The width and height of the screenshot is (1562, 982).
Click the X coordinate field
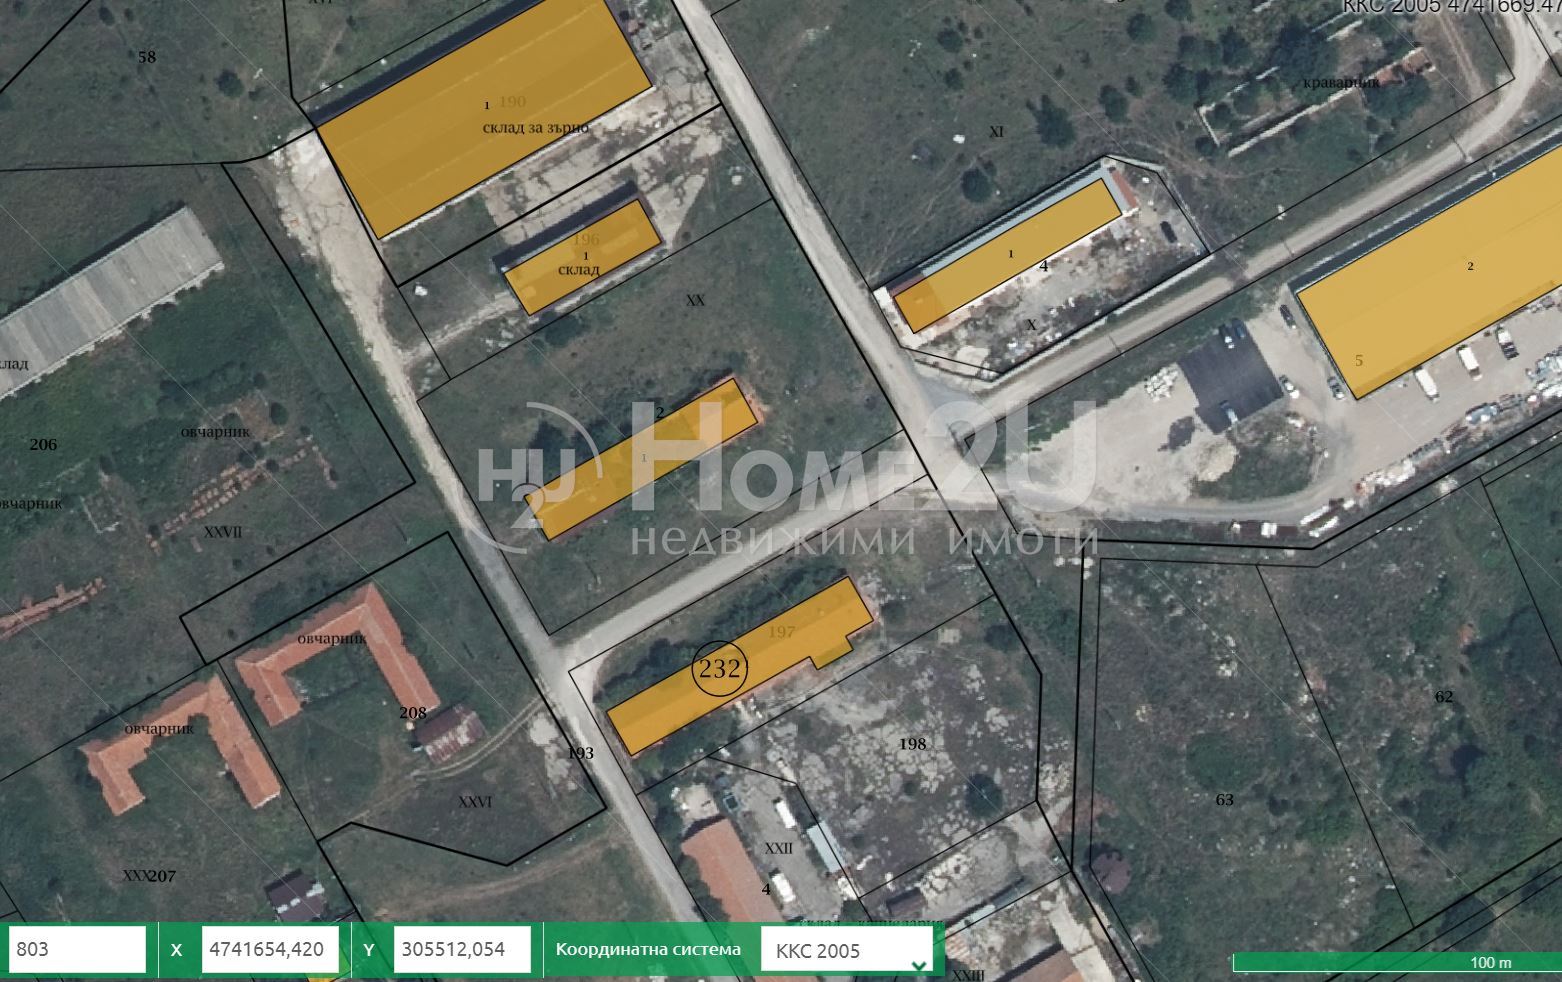[270, 949]
